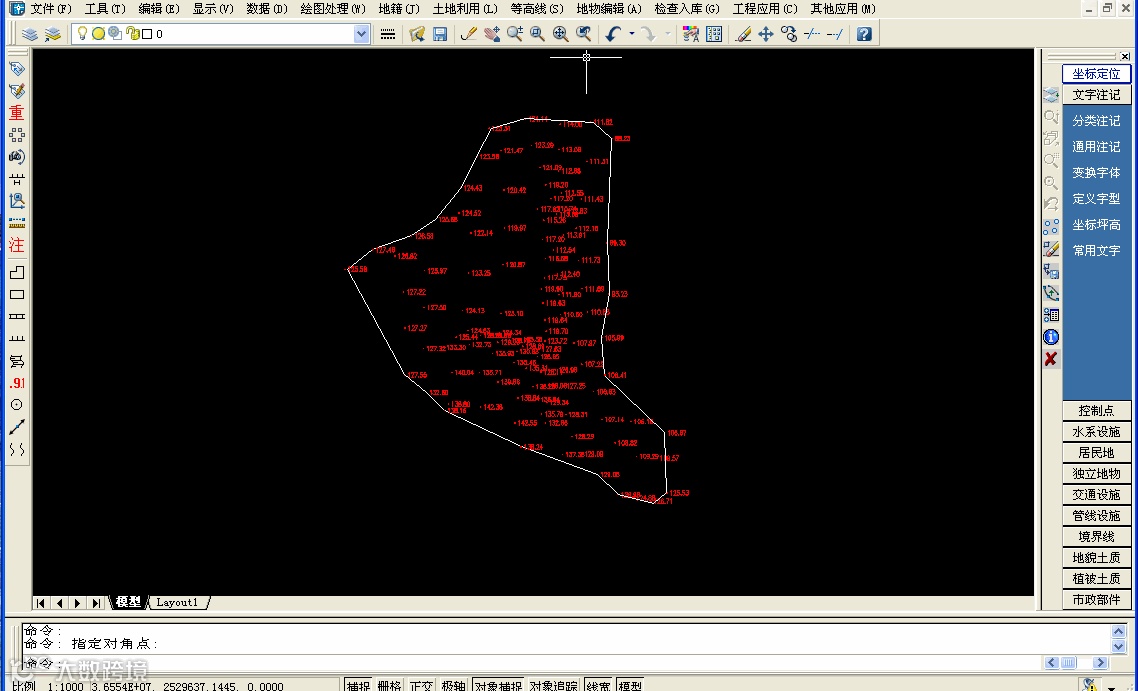The width and height of the screenshot is (1138, 691).
Task: Toggle 捕捉 snap mode in status bar
Action: pyautogui.click(x=358, y=685)
